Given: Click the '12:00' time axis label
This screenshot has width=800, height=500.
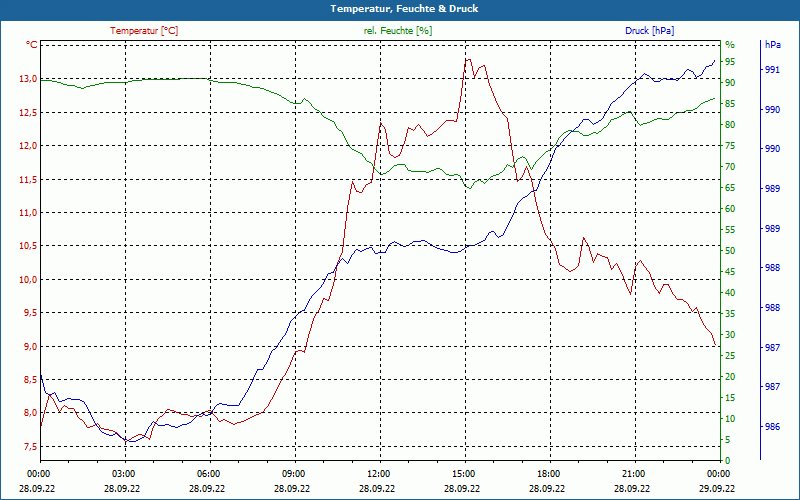Looking at the screenshot, I should point(377,473).
